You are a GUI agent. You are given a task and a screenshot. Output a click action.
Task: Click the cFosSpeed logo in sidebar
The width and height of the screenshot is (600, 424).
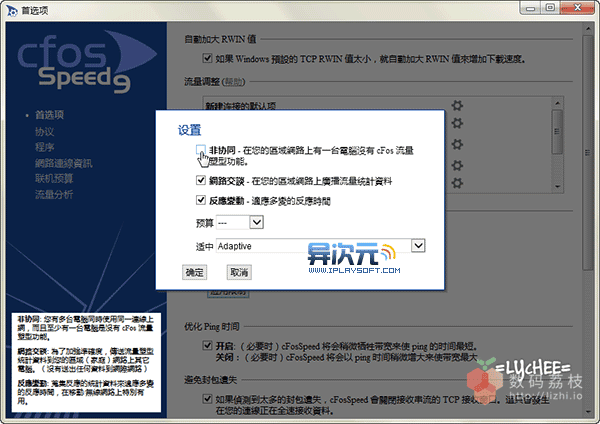click(87, 61)
